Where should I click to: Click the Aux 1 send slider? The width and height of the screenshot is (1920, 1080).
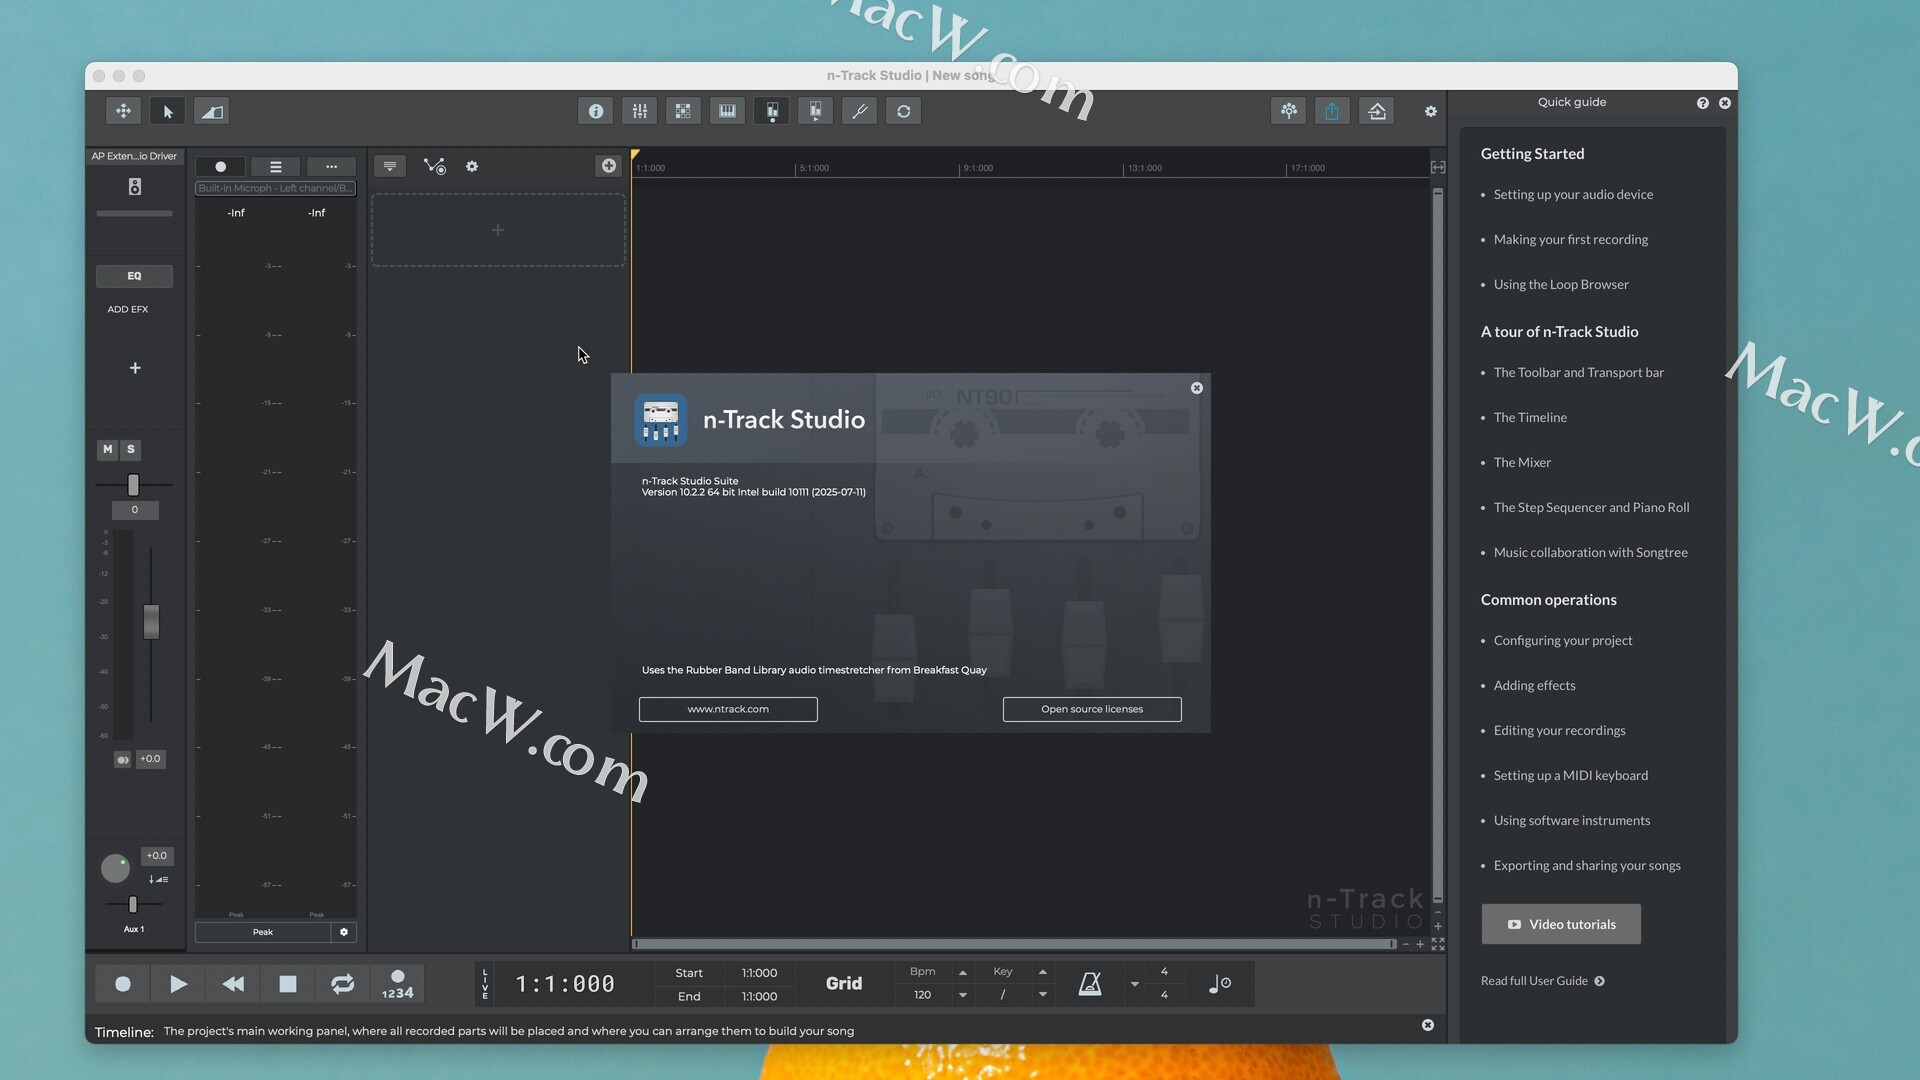tap(133, 905)
